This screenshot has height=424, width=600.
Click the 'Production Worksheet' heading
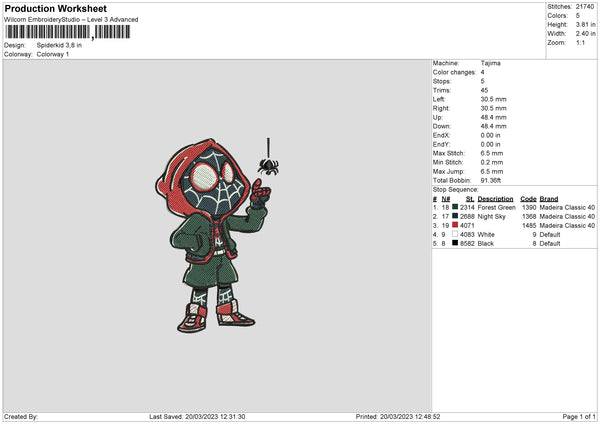click(x=55, y=9)
